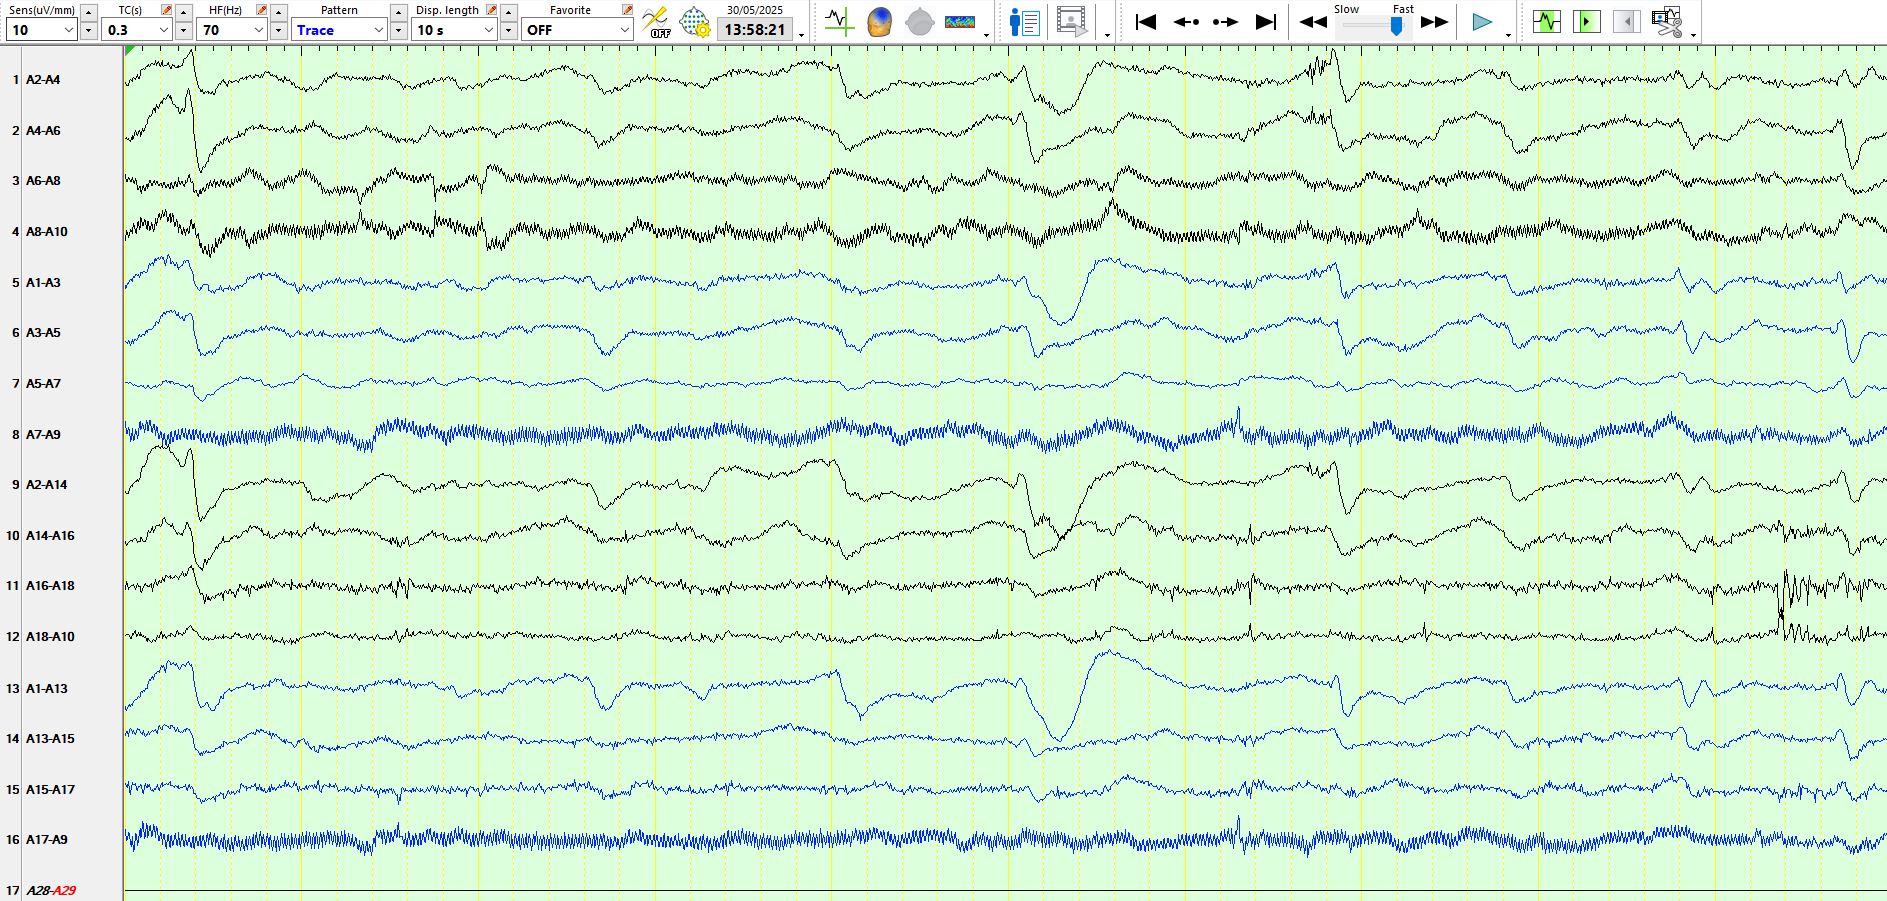Select channel label A2-A14
1887x901 pixels.
coord(47,484)
